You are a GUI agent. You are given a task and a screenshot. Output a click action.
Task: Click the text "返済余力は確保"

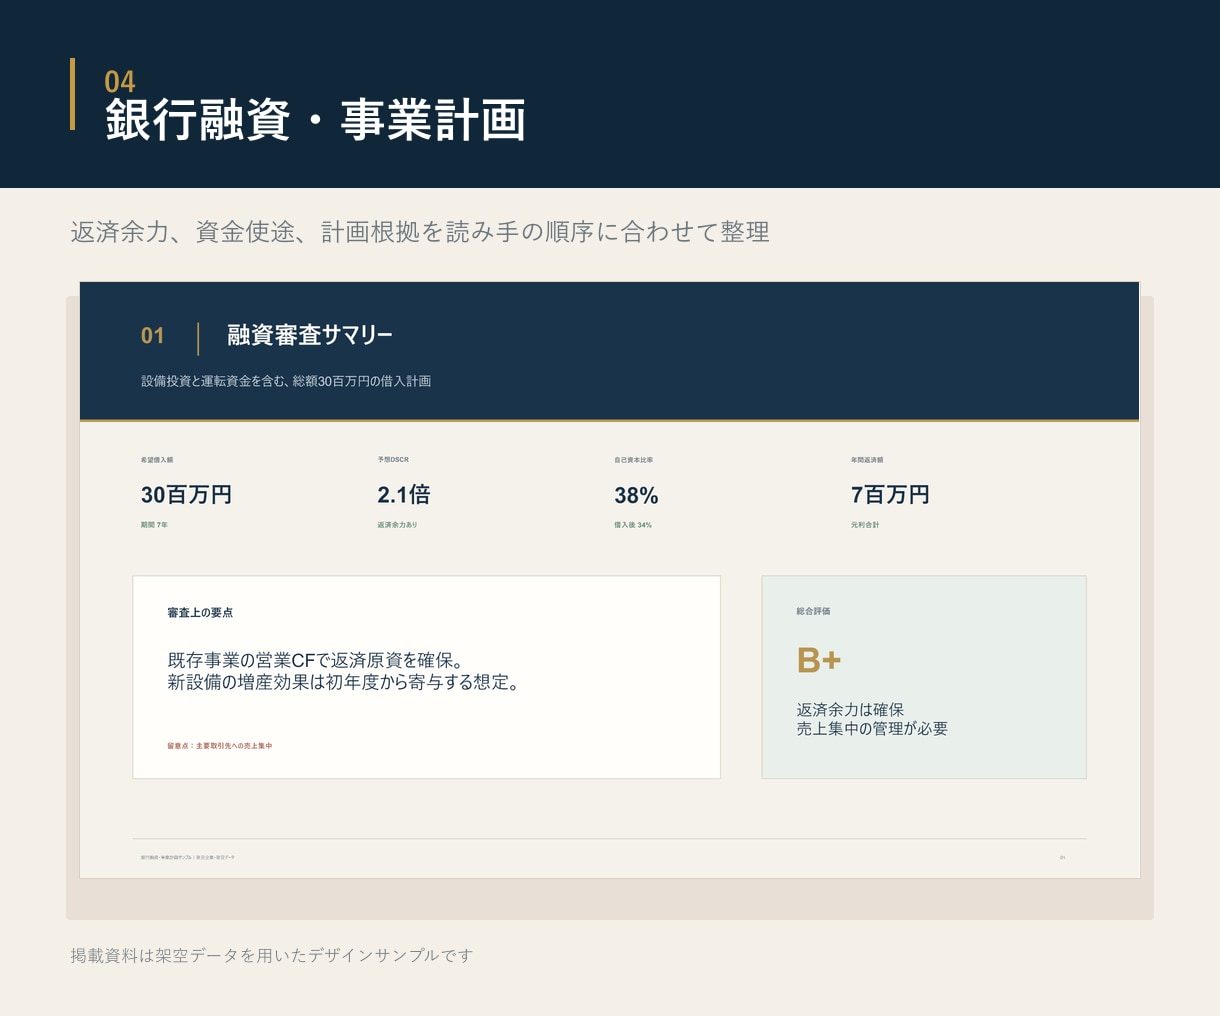pyautogui.click(x=850, y=710)
